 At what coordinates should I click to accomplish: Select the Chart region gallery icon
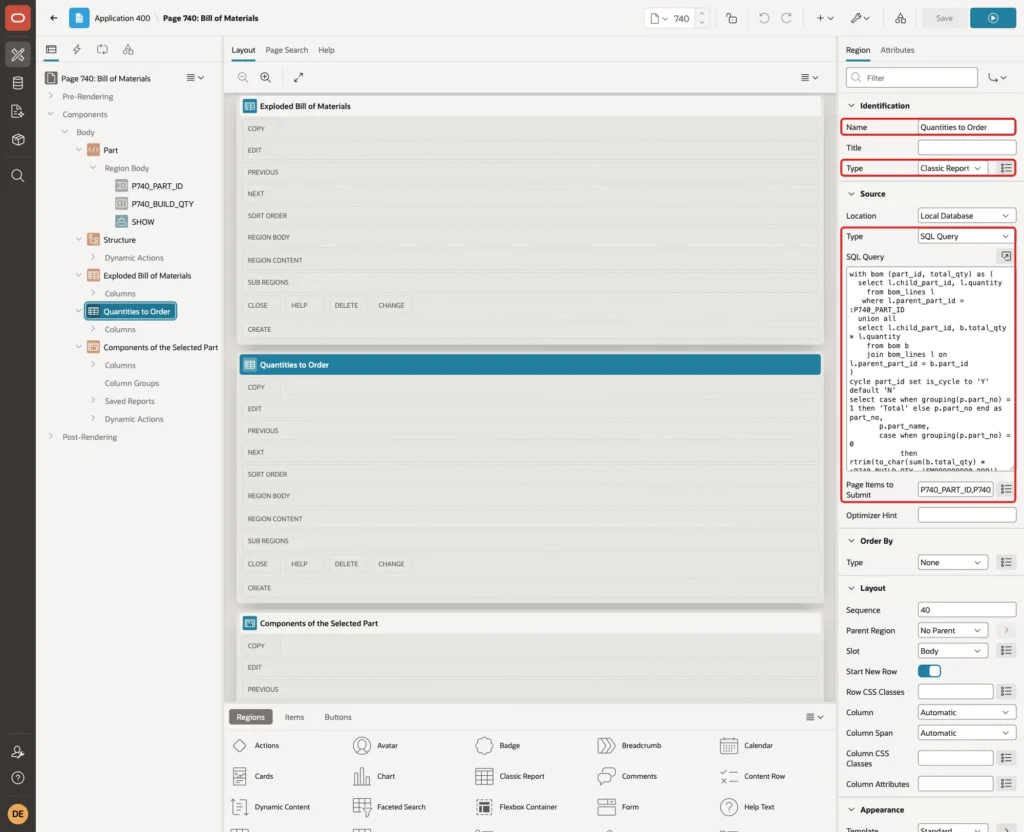(362, 776)
